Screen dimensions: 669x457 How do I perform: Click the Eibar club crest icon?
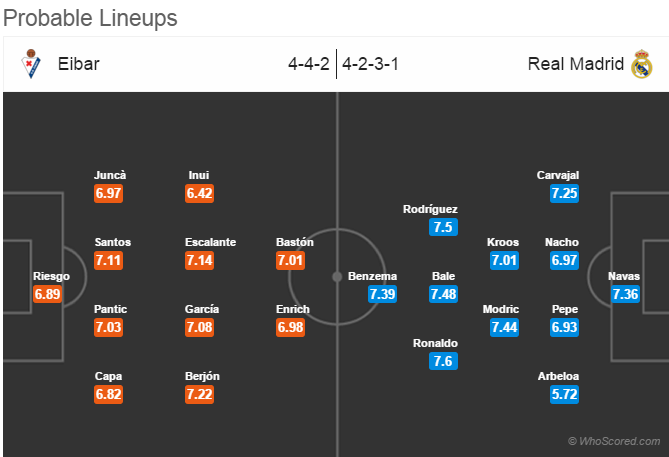[31, 64]
